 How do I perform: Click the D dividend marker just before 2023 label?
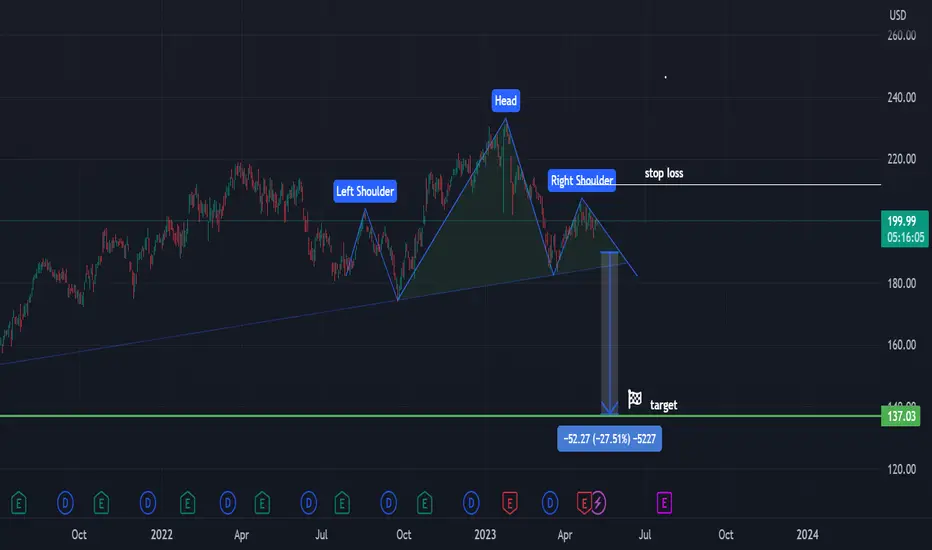pos(471,503)
